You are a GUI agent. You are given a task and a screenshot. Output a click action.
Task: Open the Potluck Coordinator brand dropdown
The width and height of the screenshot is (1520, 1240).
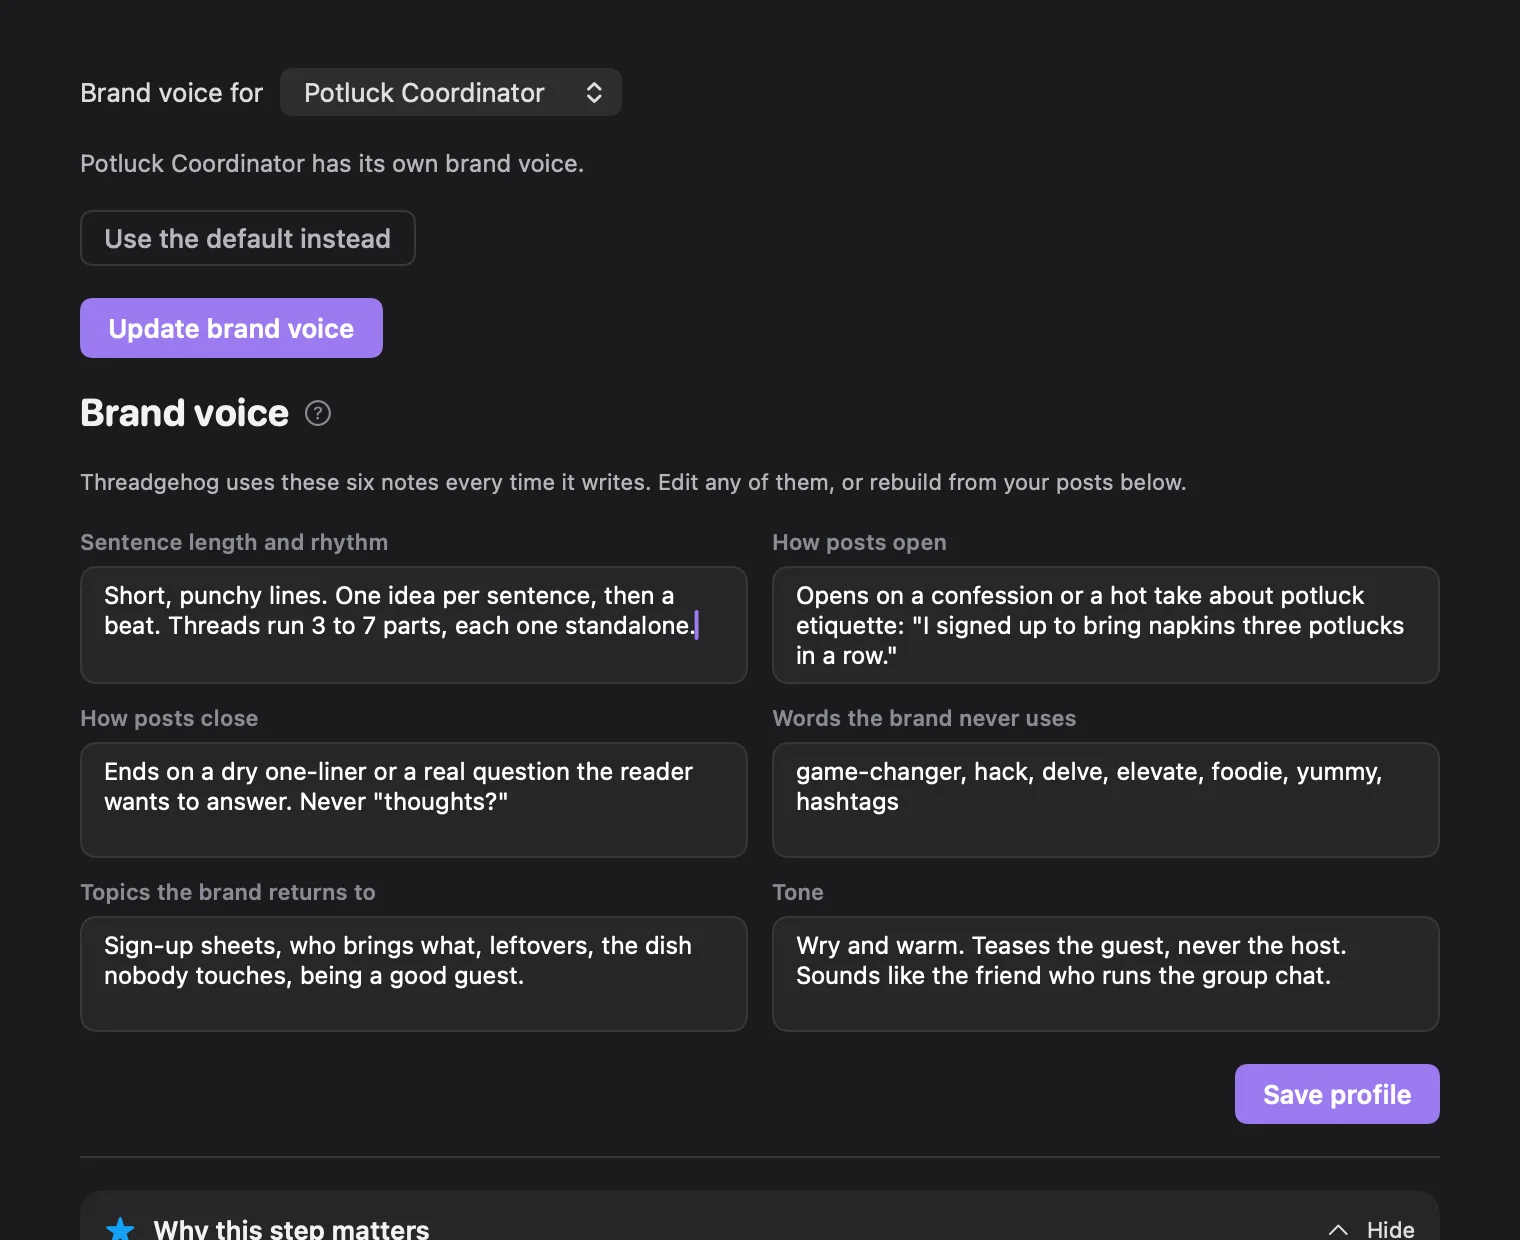[x=450, y=92]
